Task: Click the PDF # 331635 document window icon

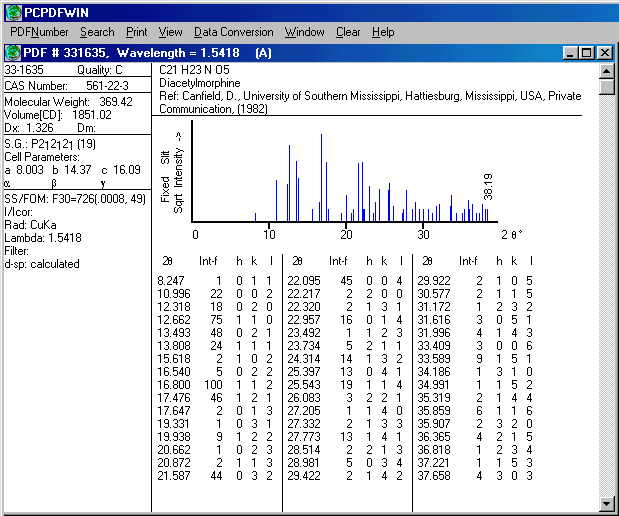Action: pyautogui.click(x=13, y=52)
